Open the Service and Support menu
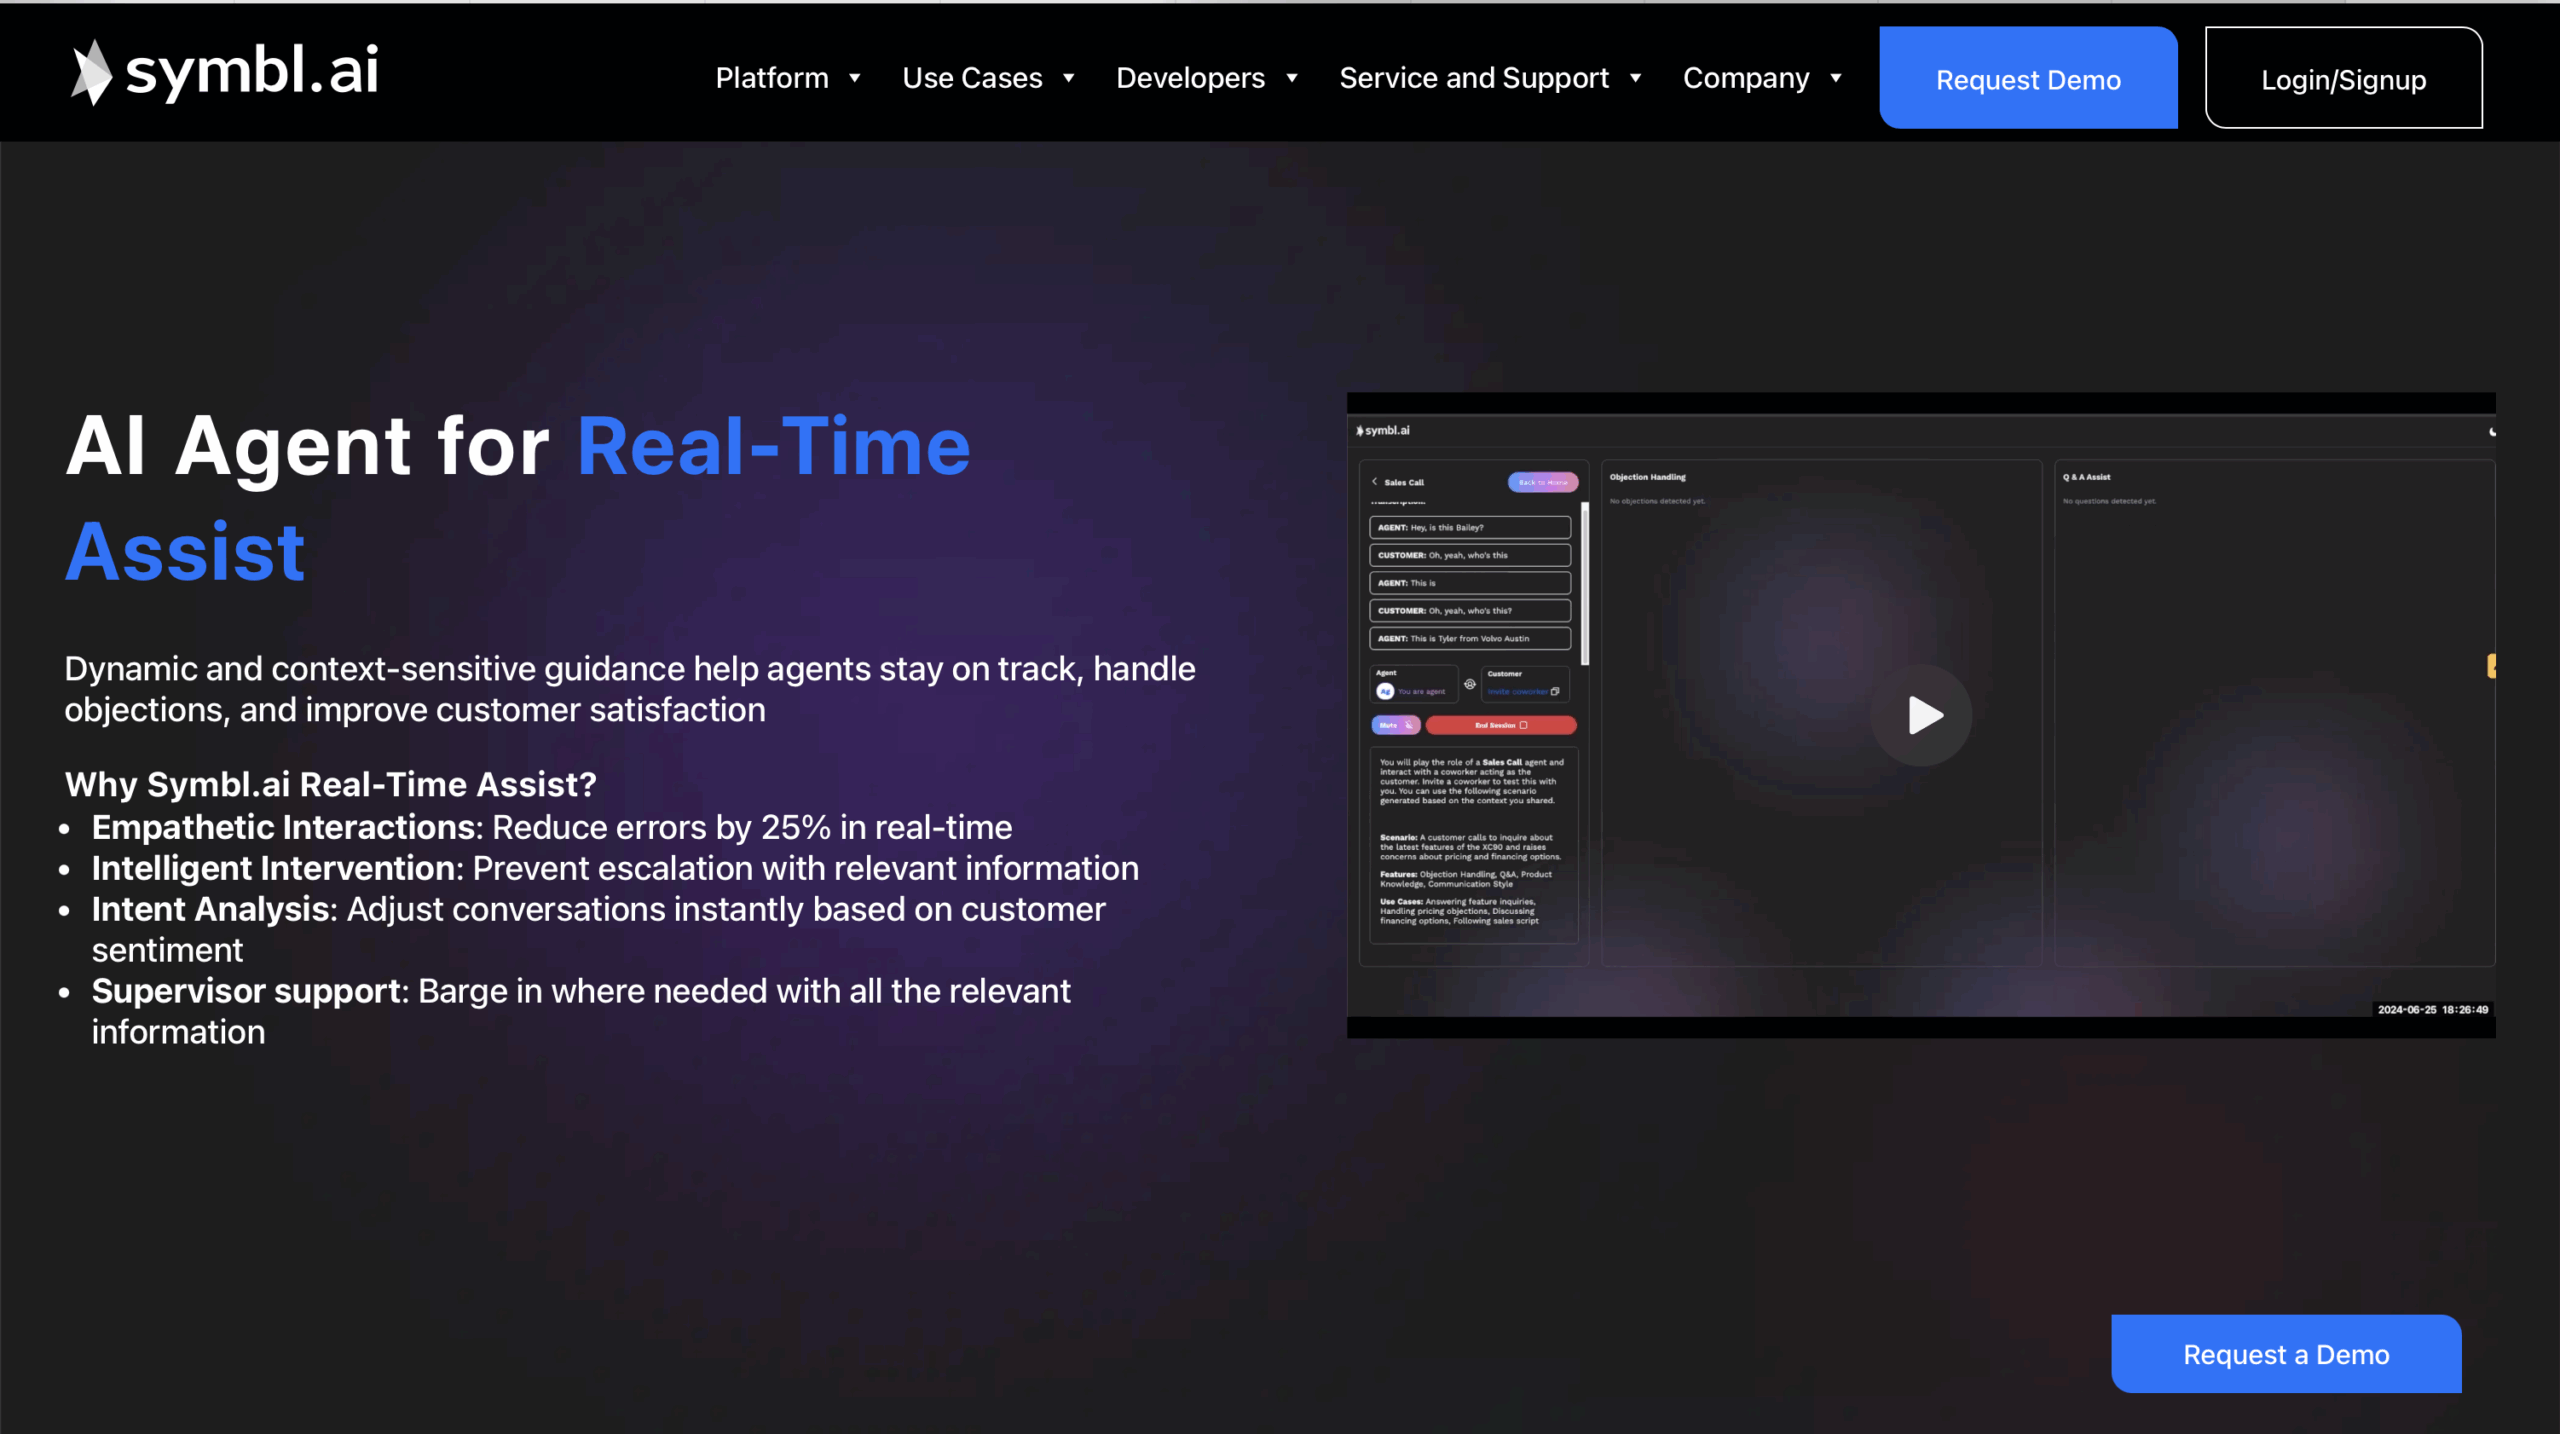The image size is (2560, 1434). 1474,78
